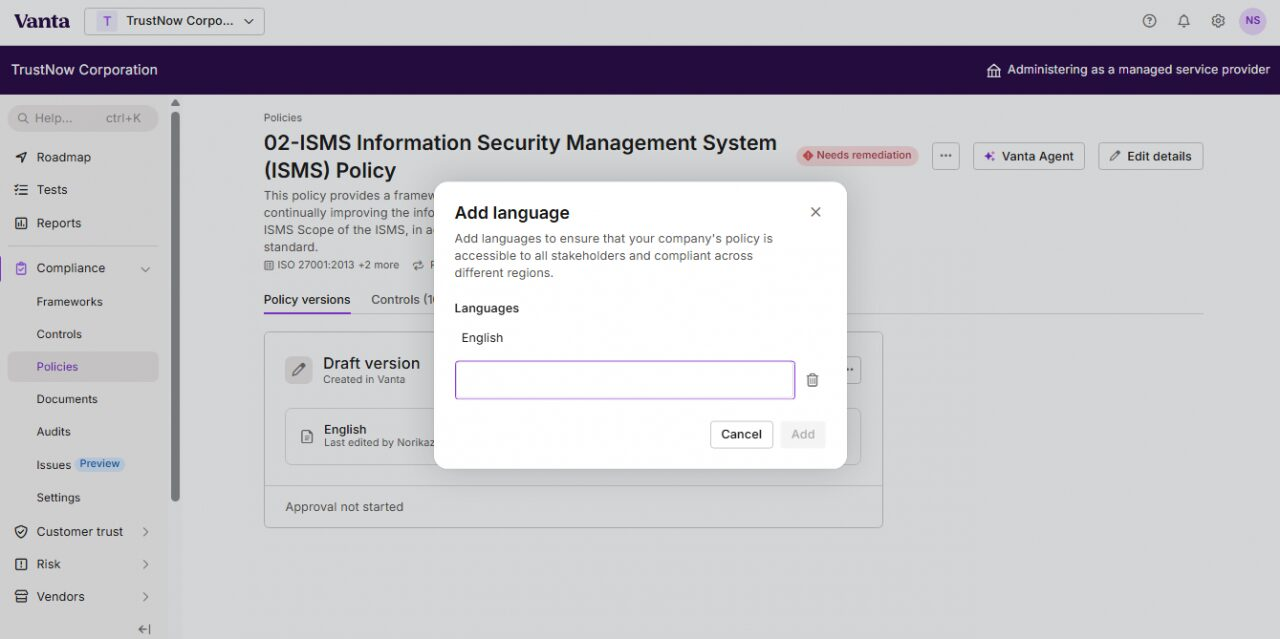Go to Documents under Compliance
1280x639 pixels.
click(67, 399)
